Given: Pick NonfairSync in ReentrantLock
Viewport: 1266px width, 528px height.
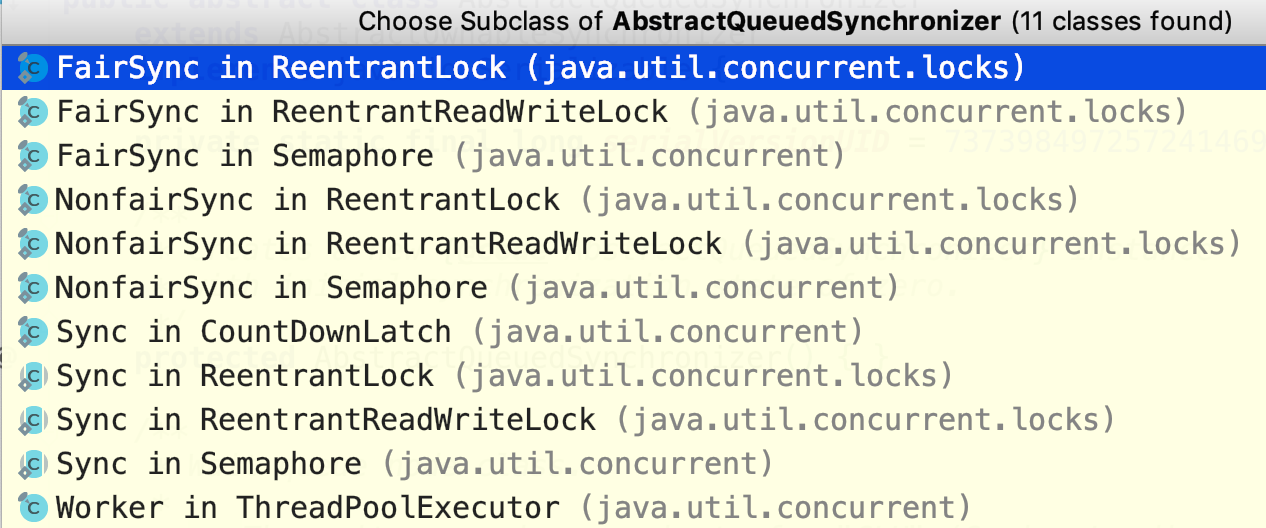Looking at the screenshot, I should 633,200.
